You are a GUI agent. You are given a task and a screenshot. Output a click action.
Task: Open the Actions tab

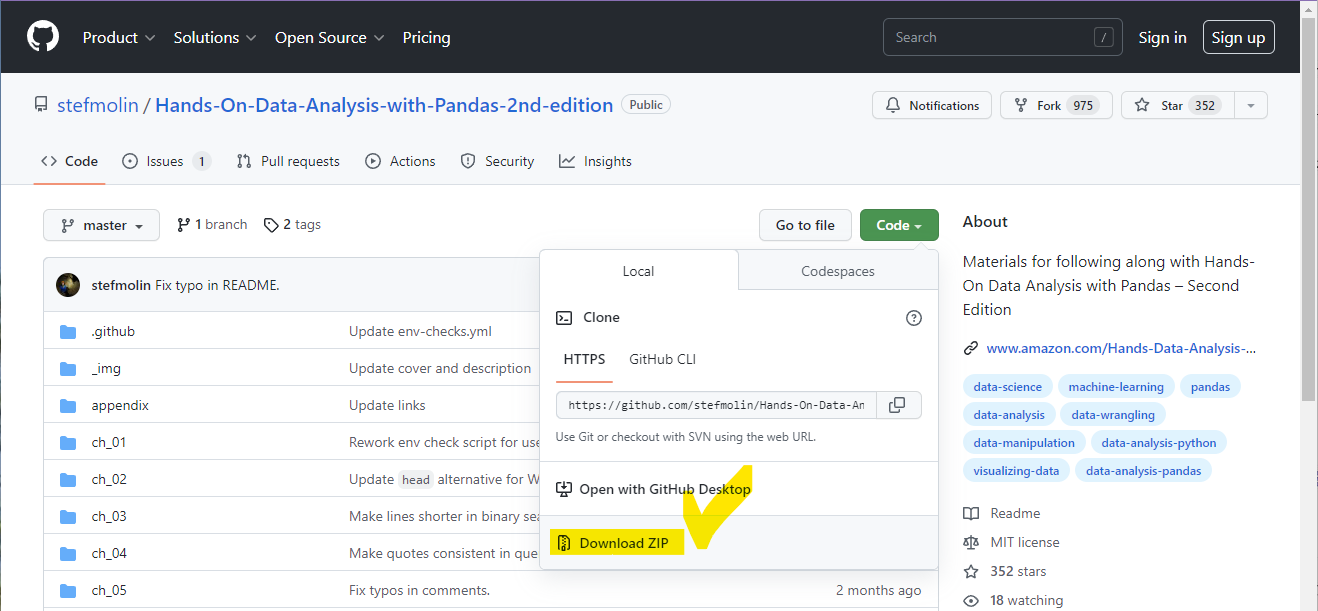point(400,161)
